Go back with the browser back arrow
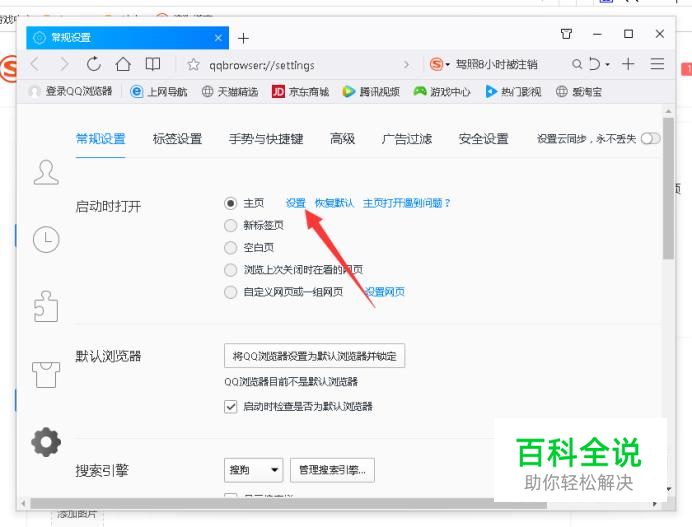The image size is (692, 527). pos(35,64)
